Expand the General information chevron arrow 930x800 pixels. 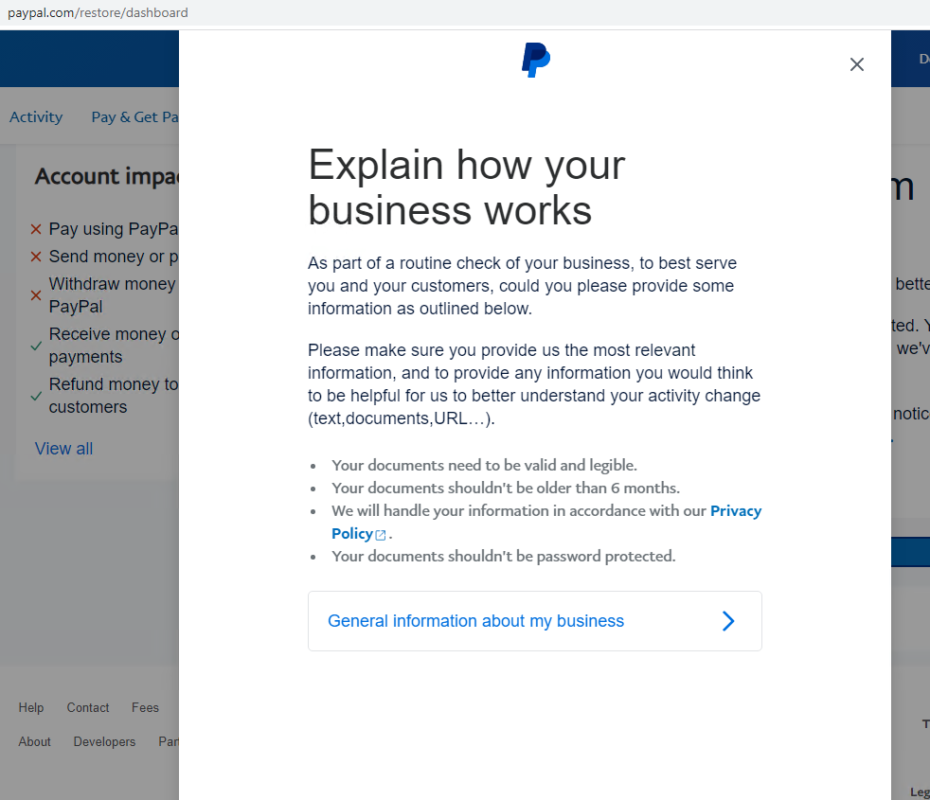tap(728, 621)
